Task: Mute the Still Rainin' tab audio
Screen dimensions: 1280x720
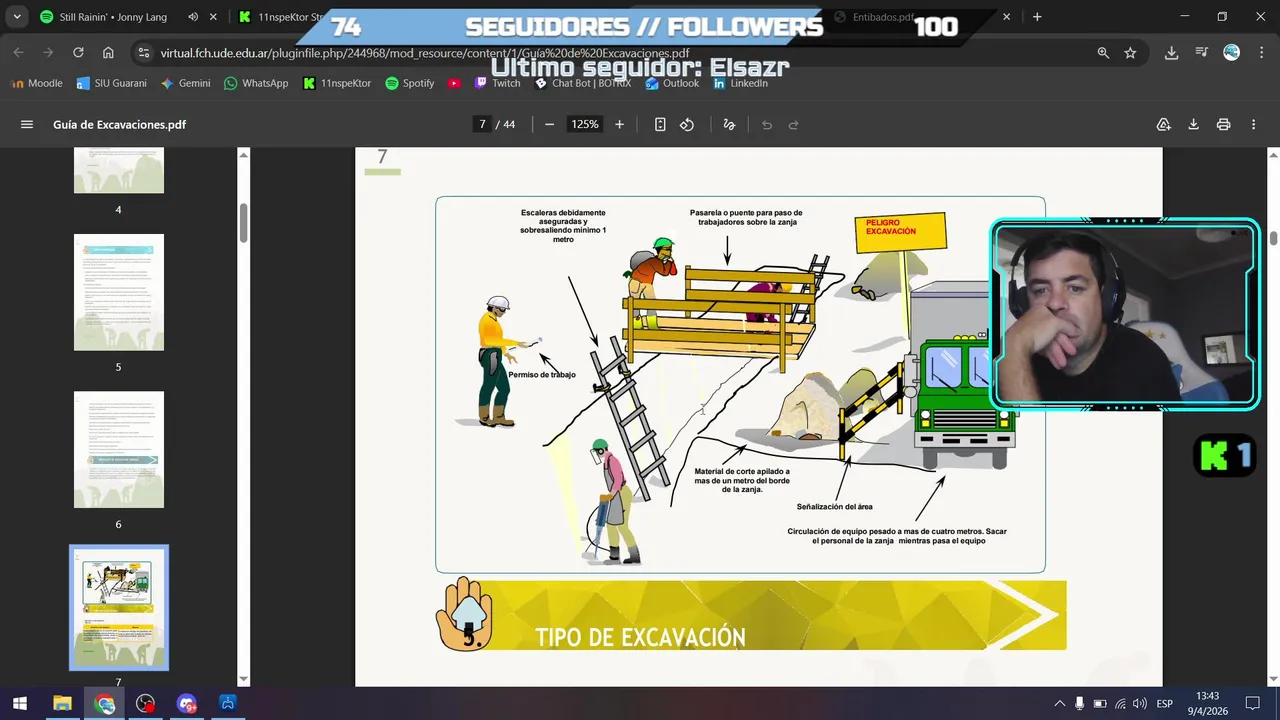Action: pyautogui.click(x=193, y=17)
